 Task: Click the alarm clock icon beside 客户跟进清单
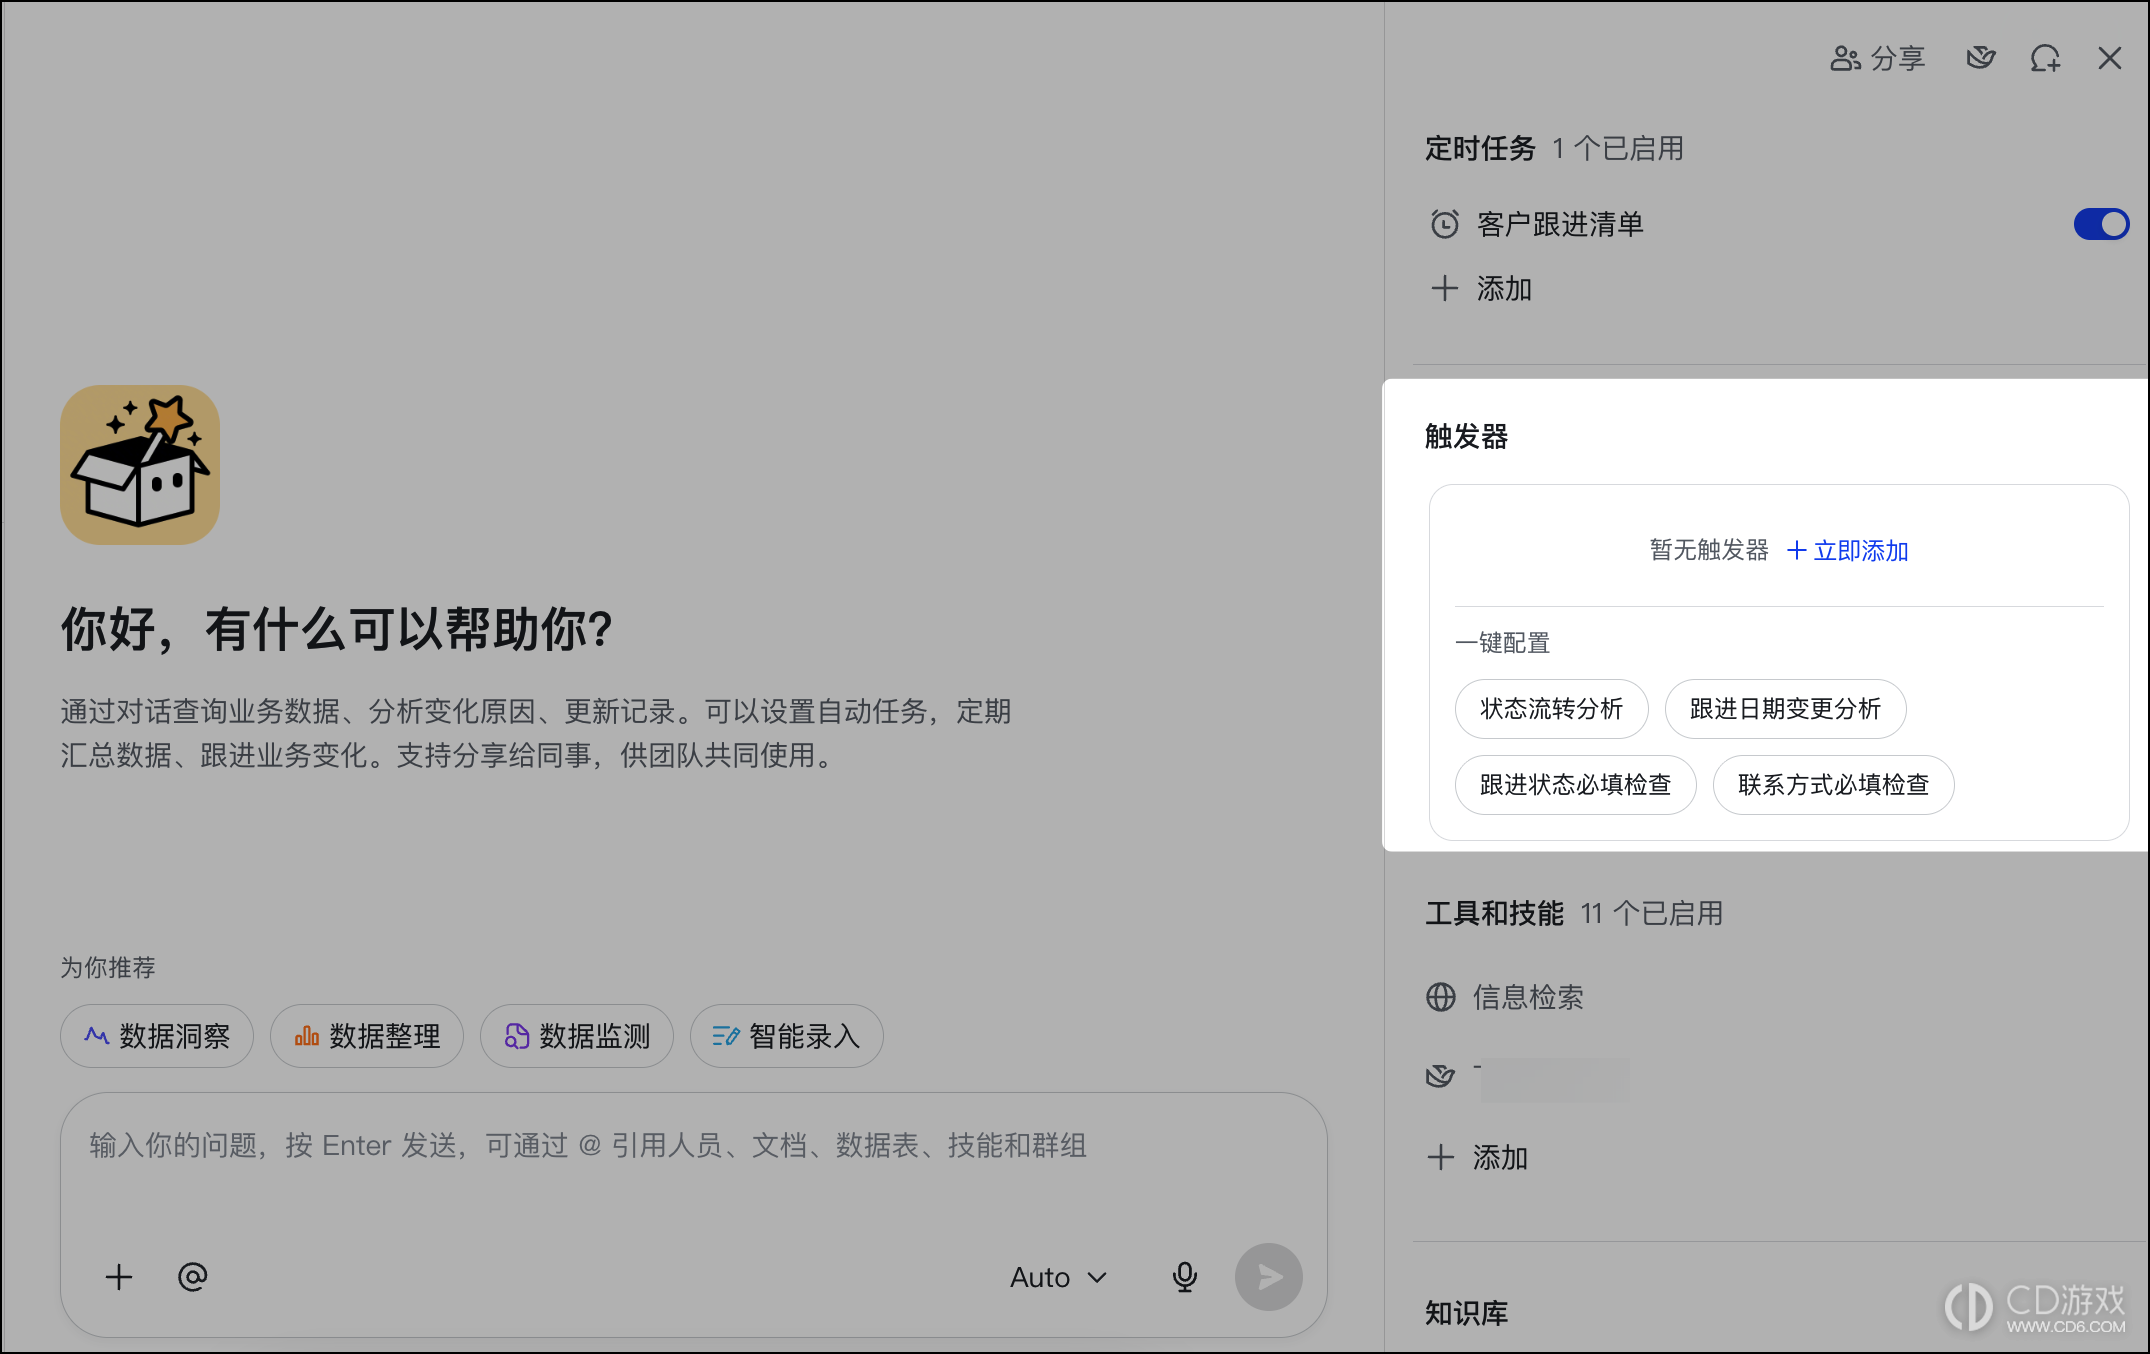pyautogui.click(x=1444, y=224)
